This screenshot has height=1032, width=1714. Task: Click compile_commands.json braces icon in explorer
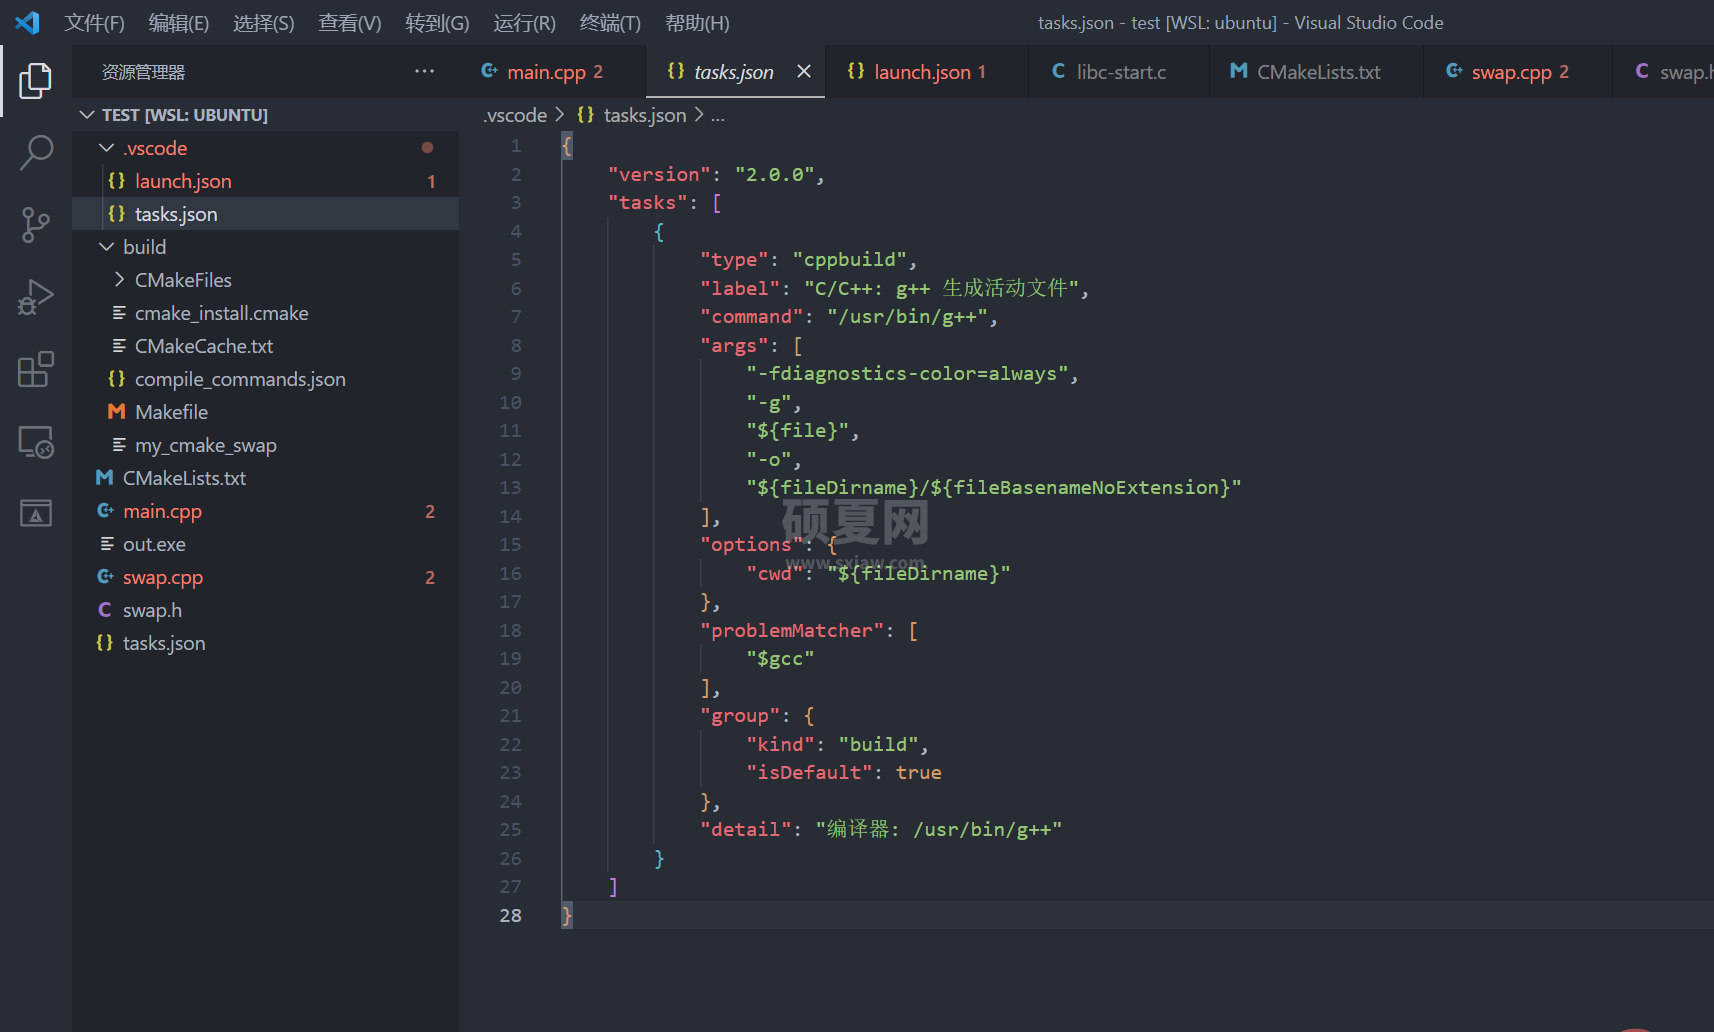pos(116,379)
